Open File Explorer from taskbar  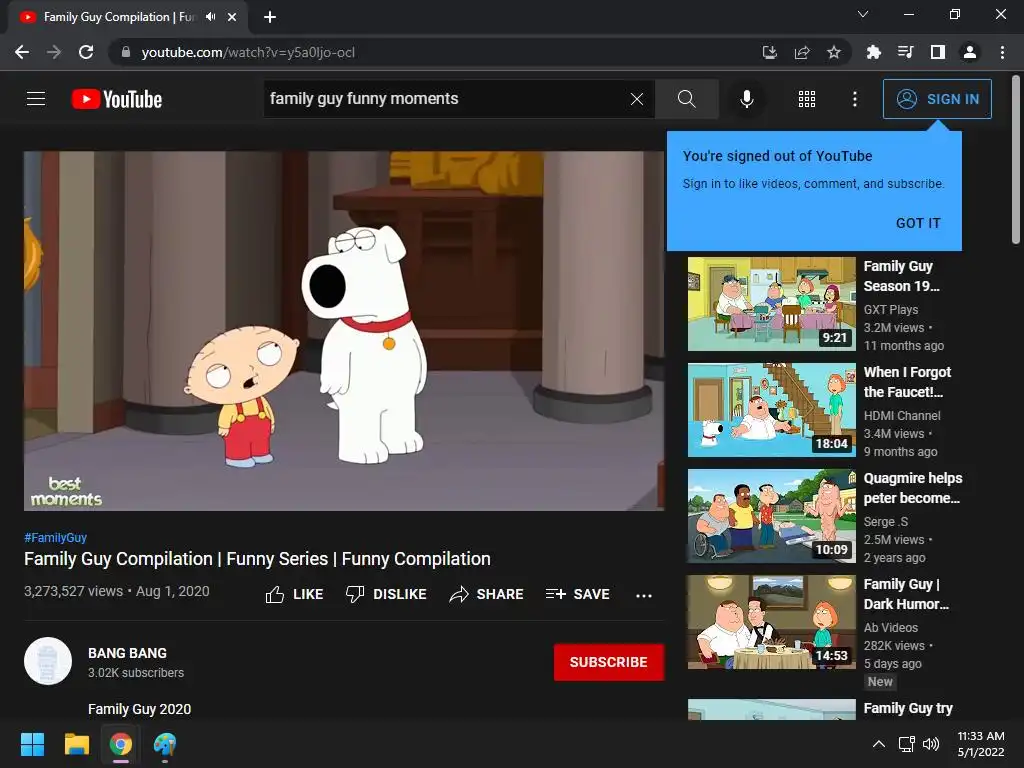(x=76, y=744)
